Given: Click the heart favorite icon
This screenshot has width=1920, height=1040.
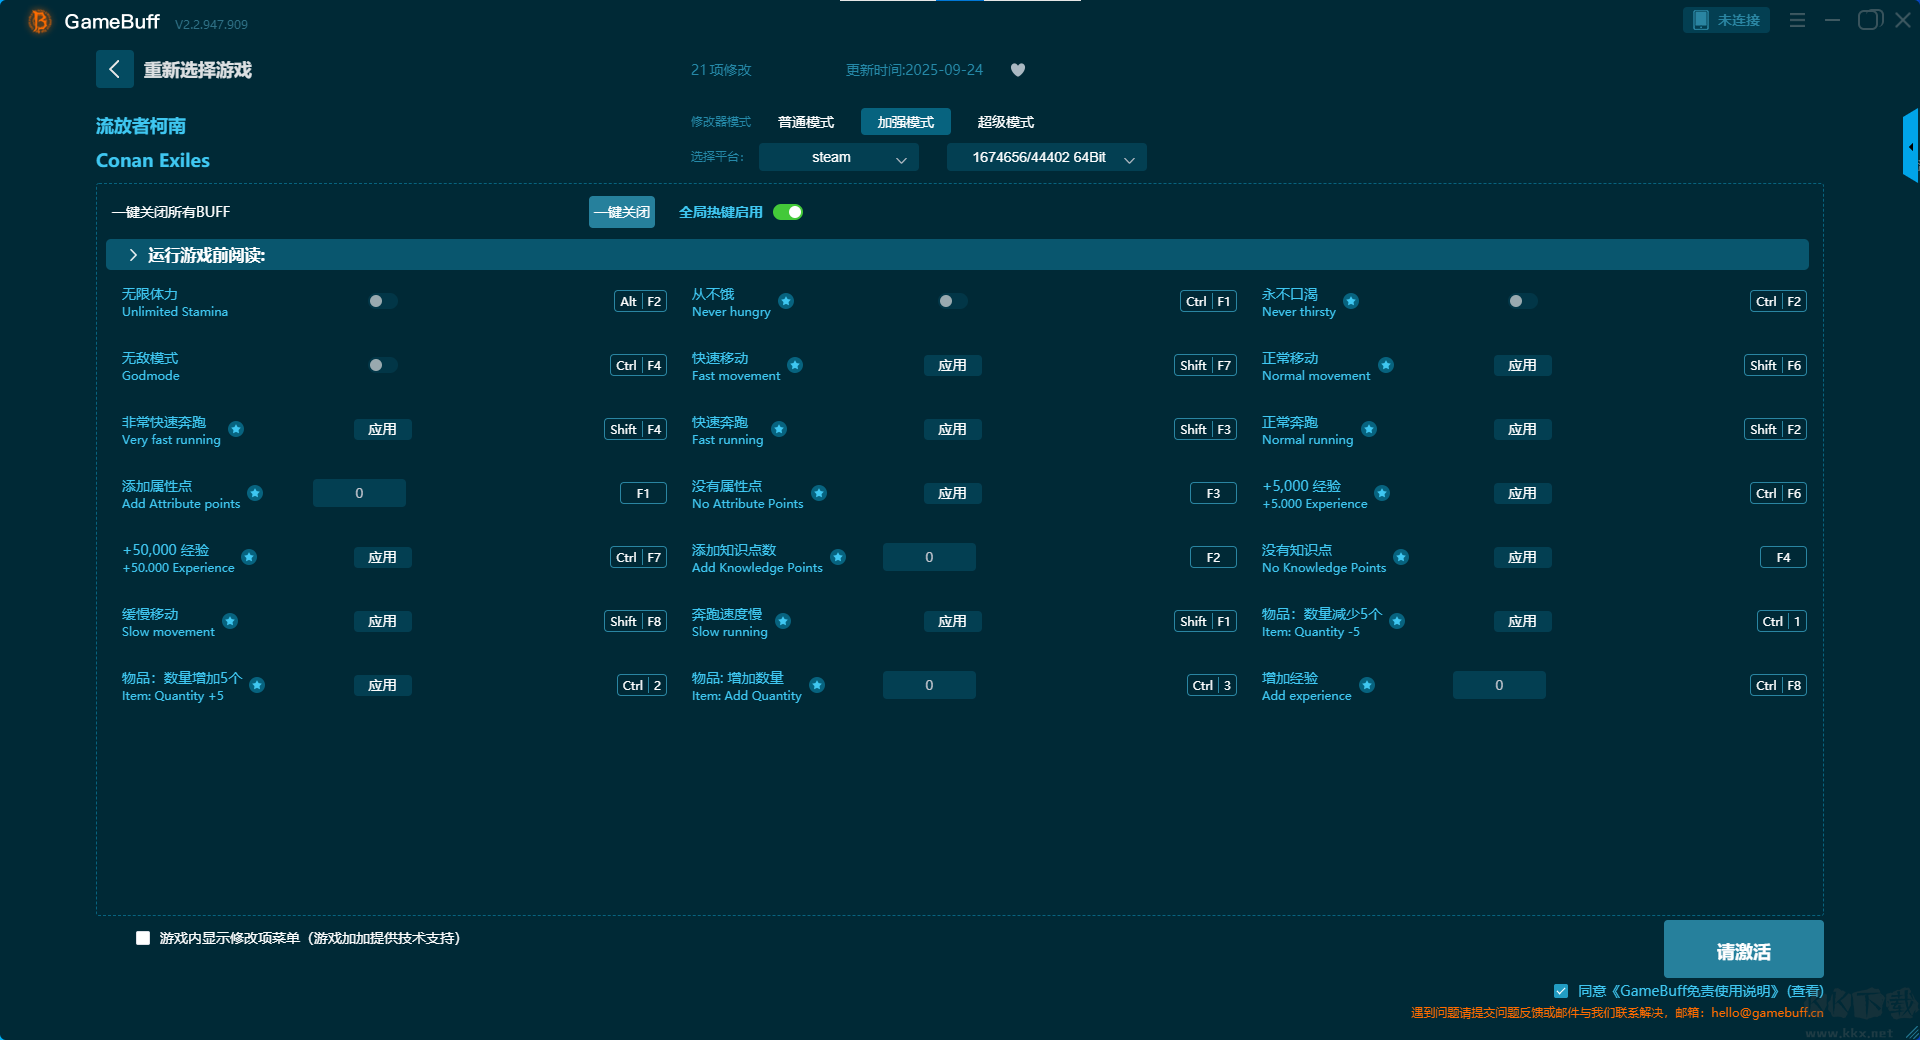Looking at the screenshot, I should point(1018,70).
